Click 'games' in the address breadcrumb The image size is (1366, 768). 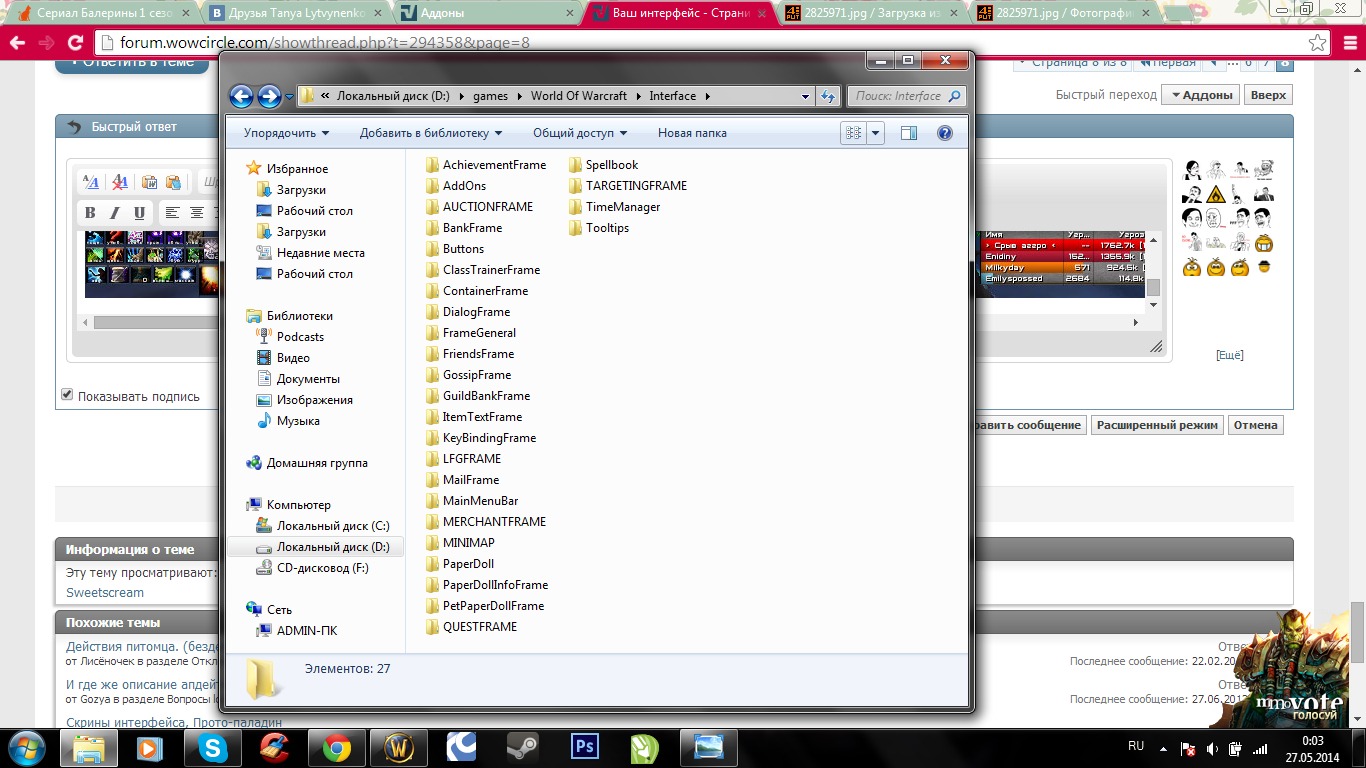pyautogui.click(x=490, y=96)
